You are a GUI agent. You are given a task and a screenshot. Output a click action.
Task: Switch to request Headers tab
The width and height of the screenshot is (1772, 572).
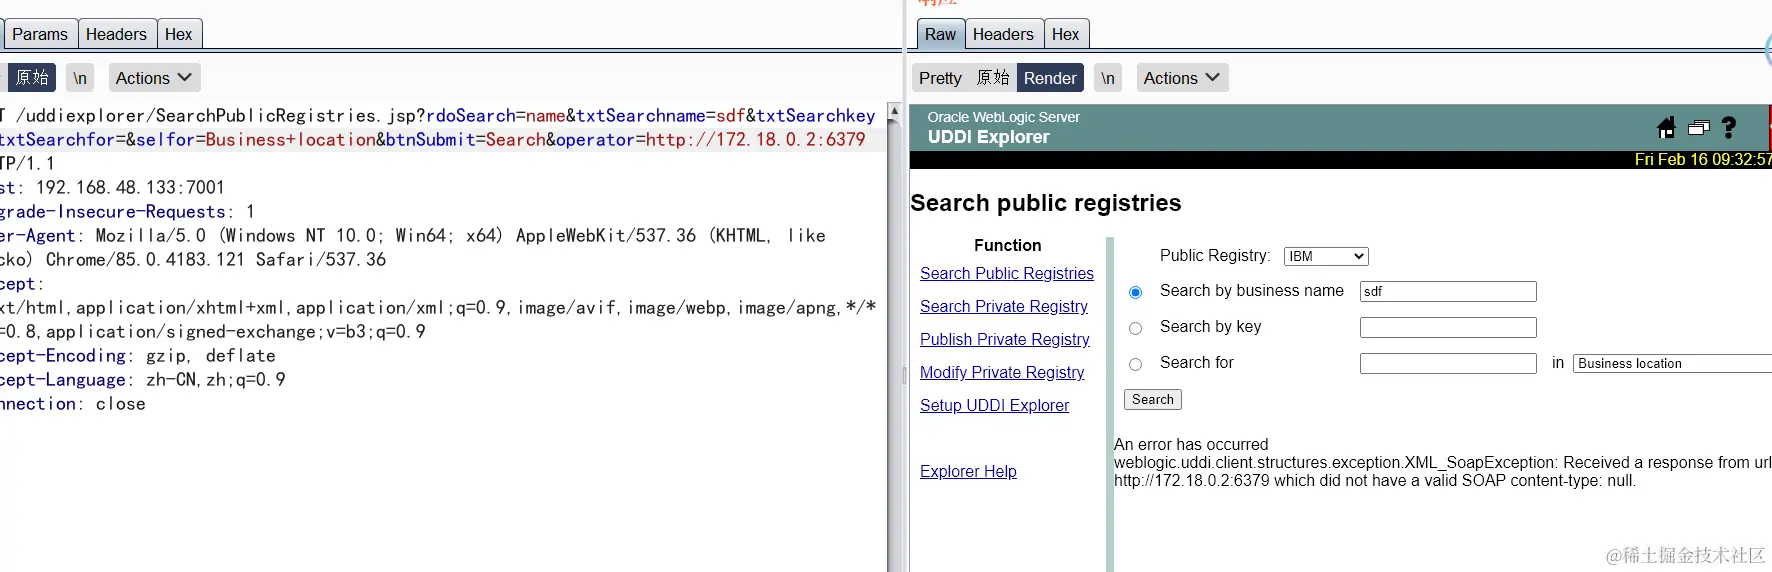(x=116, y=34)
